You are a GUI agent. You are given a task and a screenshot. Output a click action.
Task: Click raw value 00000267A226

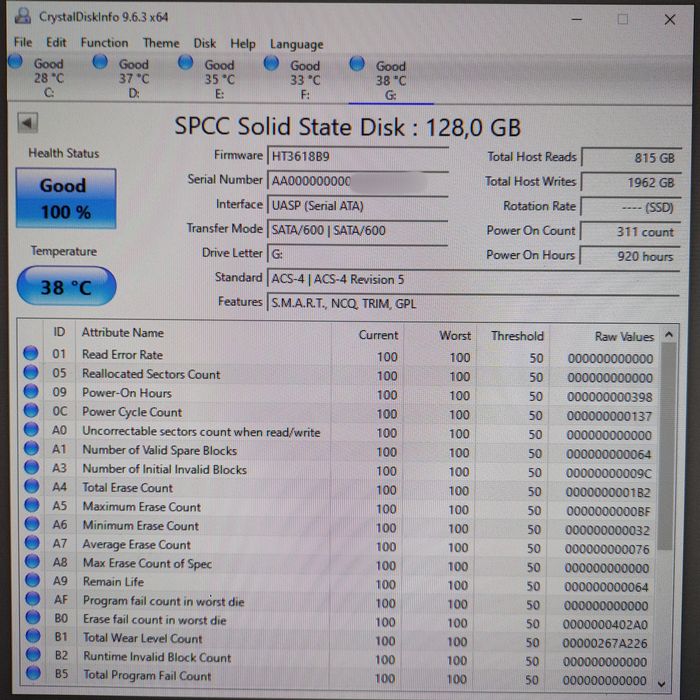[x=604, y=643]
